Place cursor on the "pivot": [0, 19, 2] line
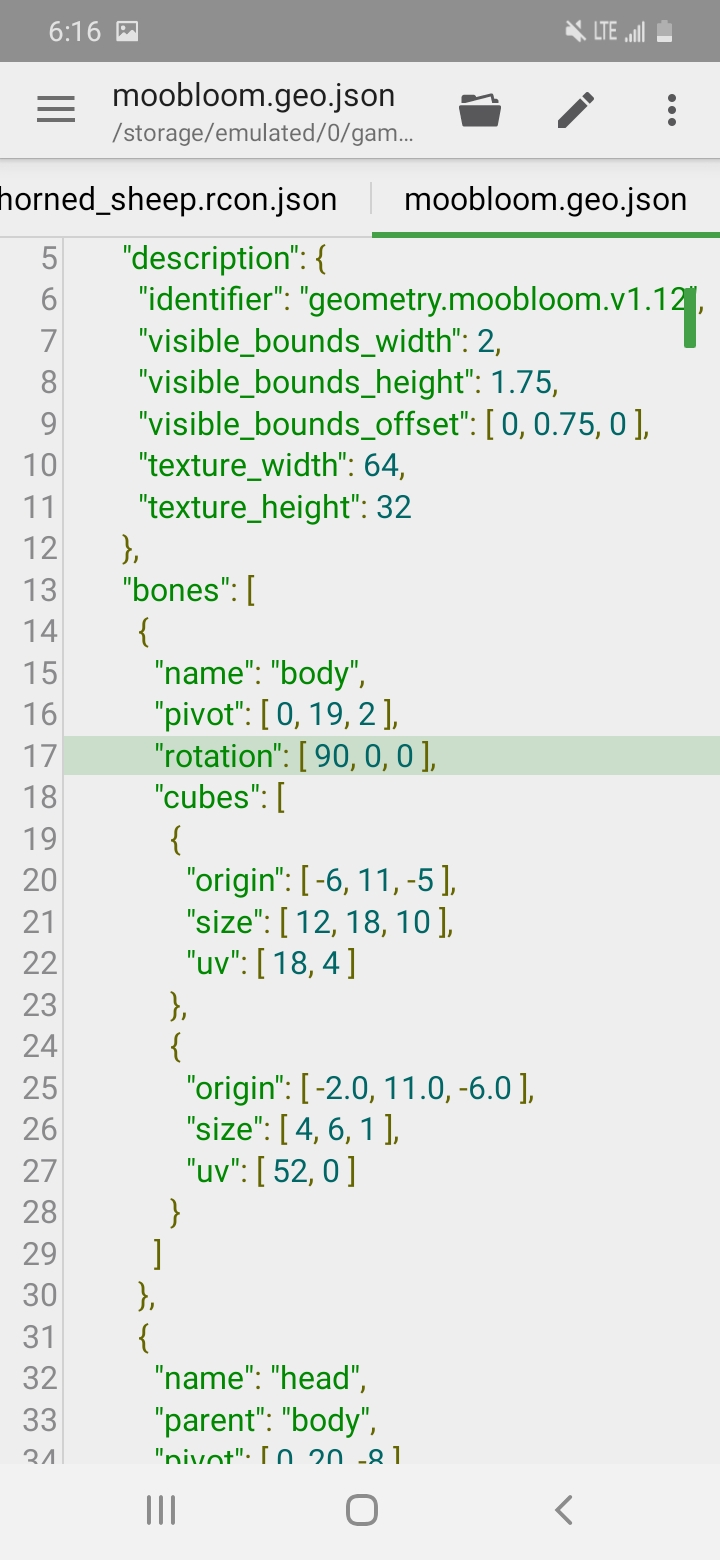Viewport: 720px width, 1560px height. [277, 714]
